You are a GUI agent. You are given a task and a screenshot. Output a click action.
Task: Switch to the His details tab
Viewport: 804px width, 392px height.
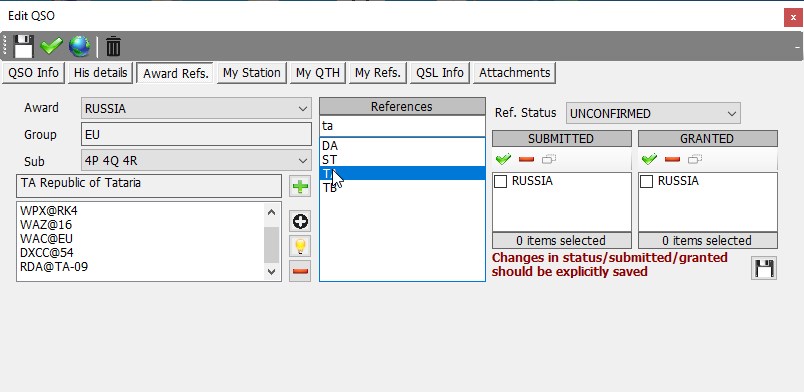pos(100,73)
